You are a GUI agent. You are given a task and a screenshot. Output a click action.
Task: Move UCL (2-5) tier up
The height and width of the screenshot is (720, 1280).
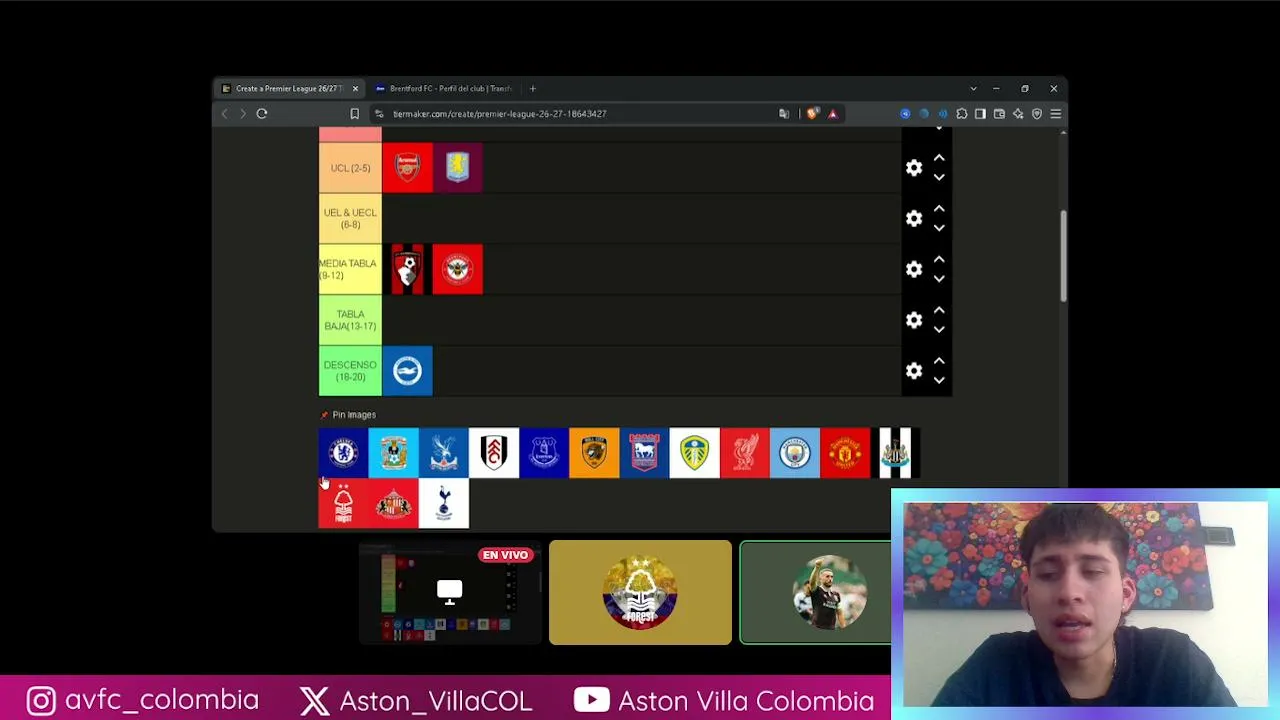click(939, 158)
